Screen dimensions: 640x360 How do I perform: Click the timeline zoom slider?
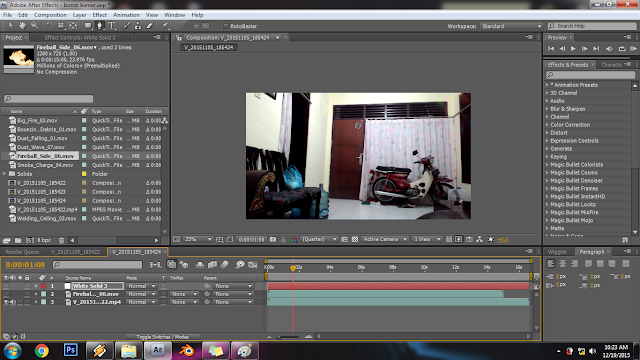coord(289,337)
